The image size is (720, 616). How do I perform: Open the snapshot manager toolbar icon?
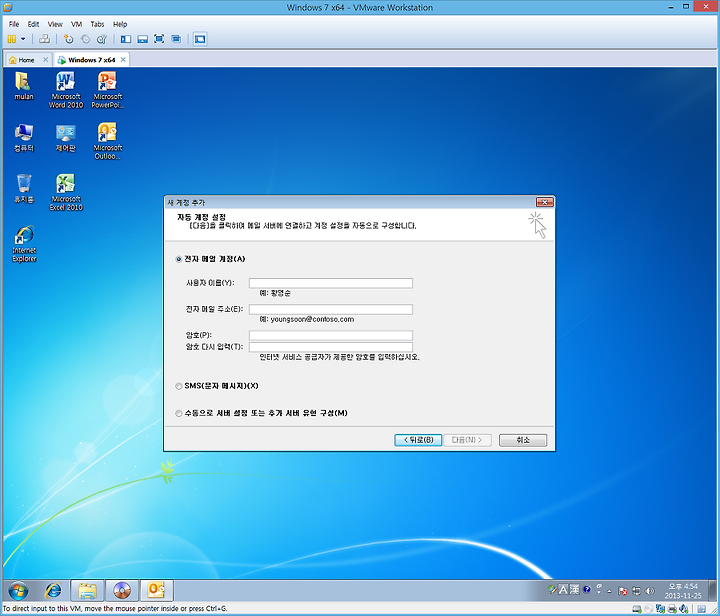101,39
